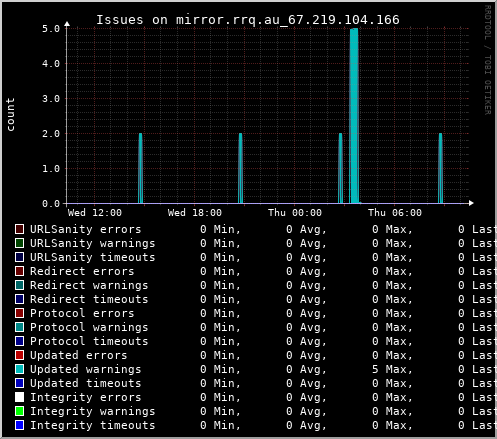
Task: Select the Integrity timeouts blue swatch
Action: point(20,425)
